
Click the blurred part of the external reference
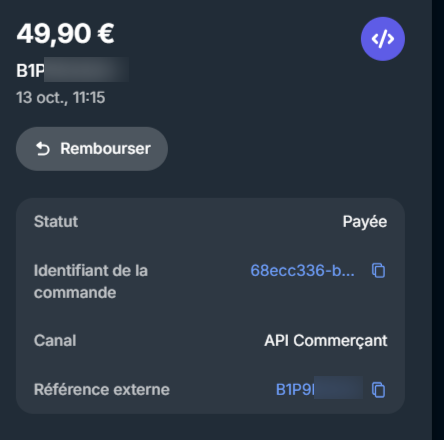tap(338, 388)
